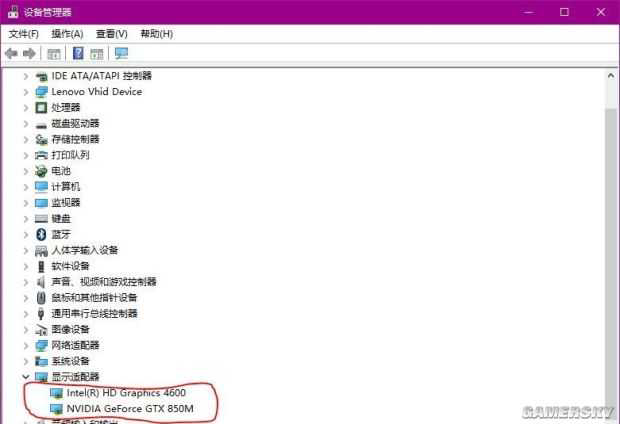
Task: Click the Forward arrow toolbar icon
Action: (x=29, y=53)
